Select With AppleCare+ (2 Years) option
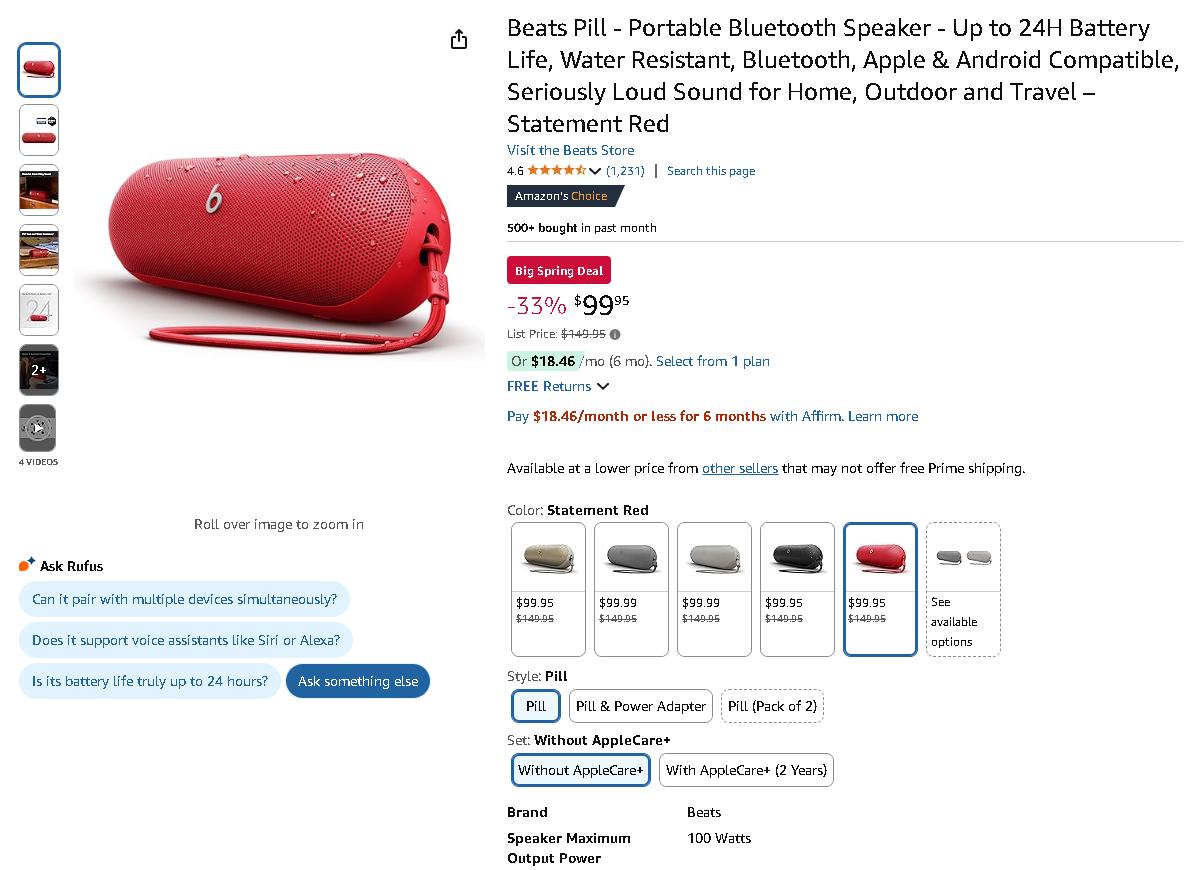This screenshot has width=1189, height=870. tap(745, 770)
